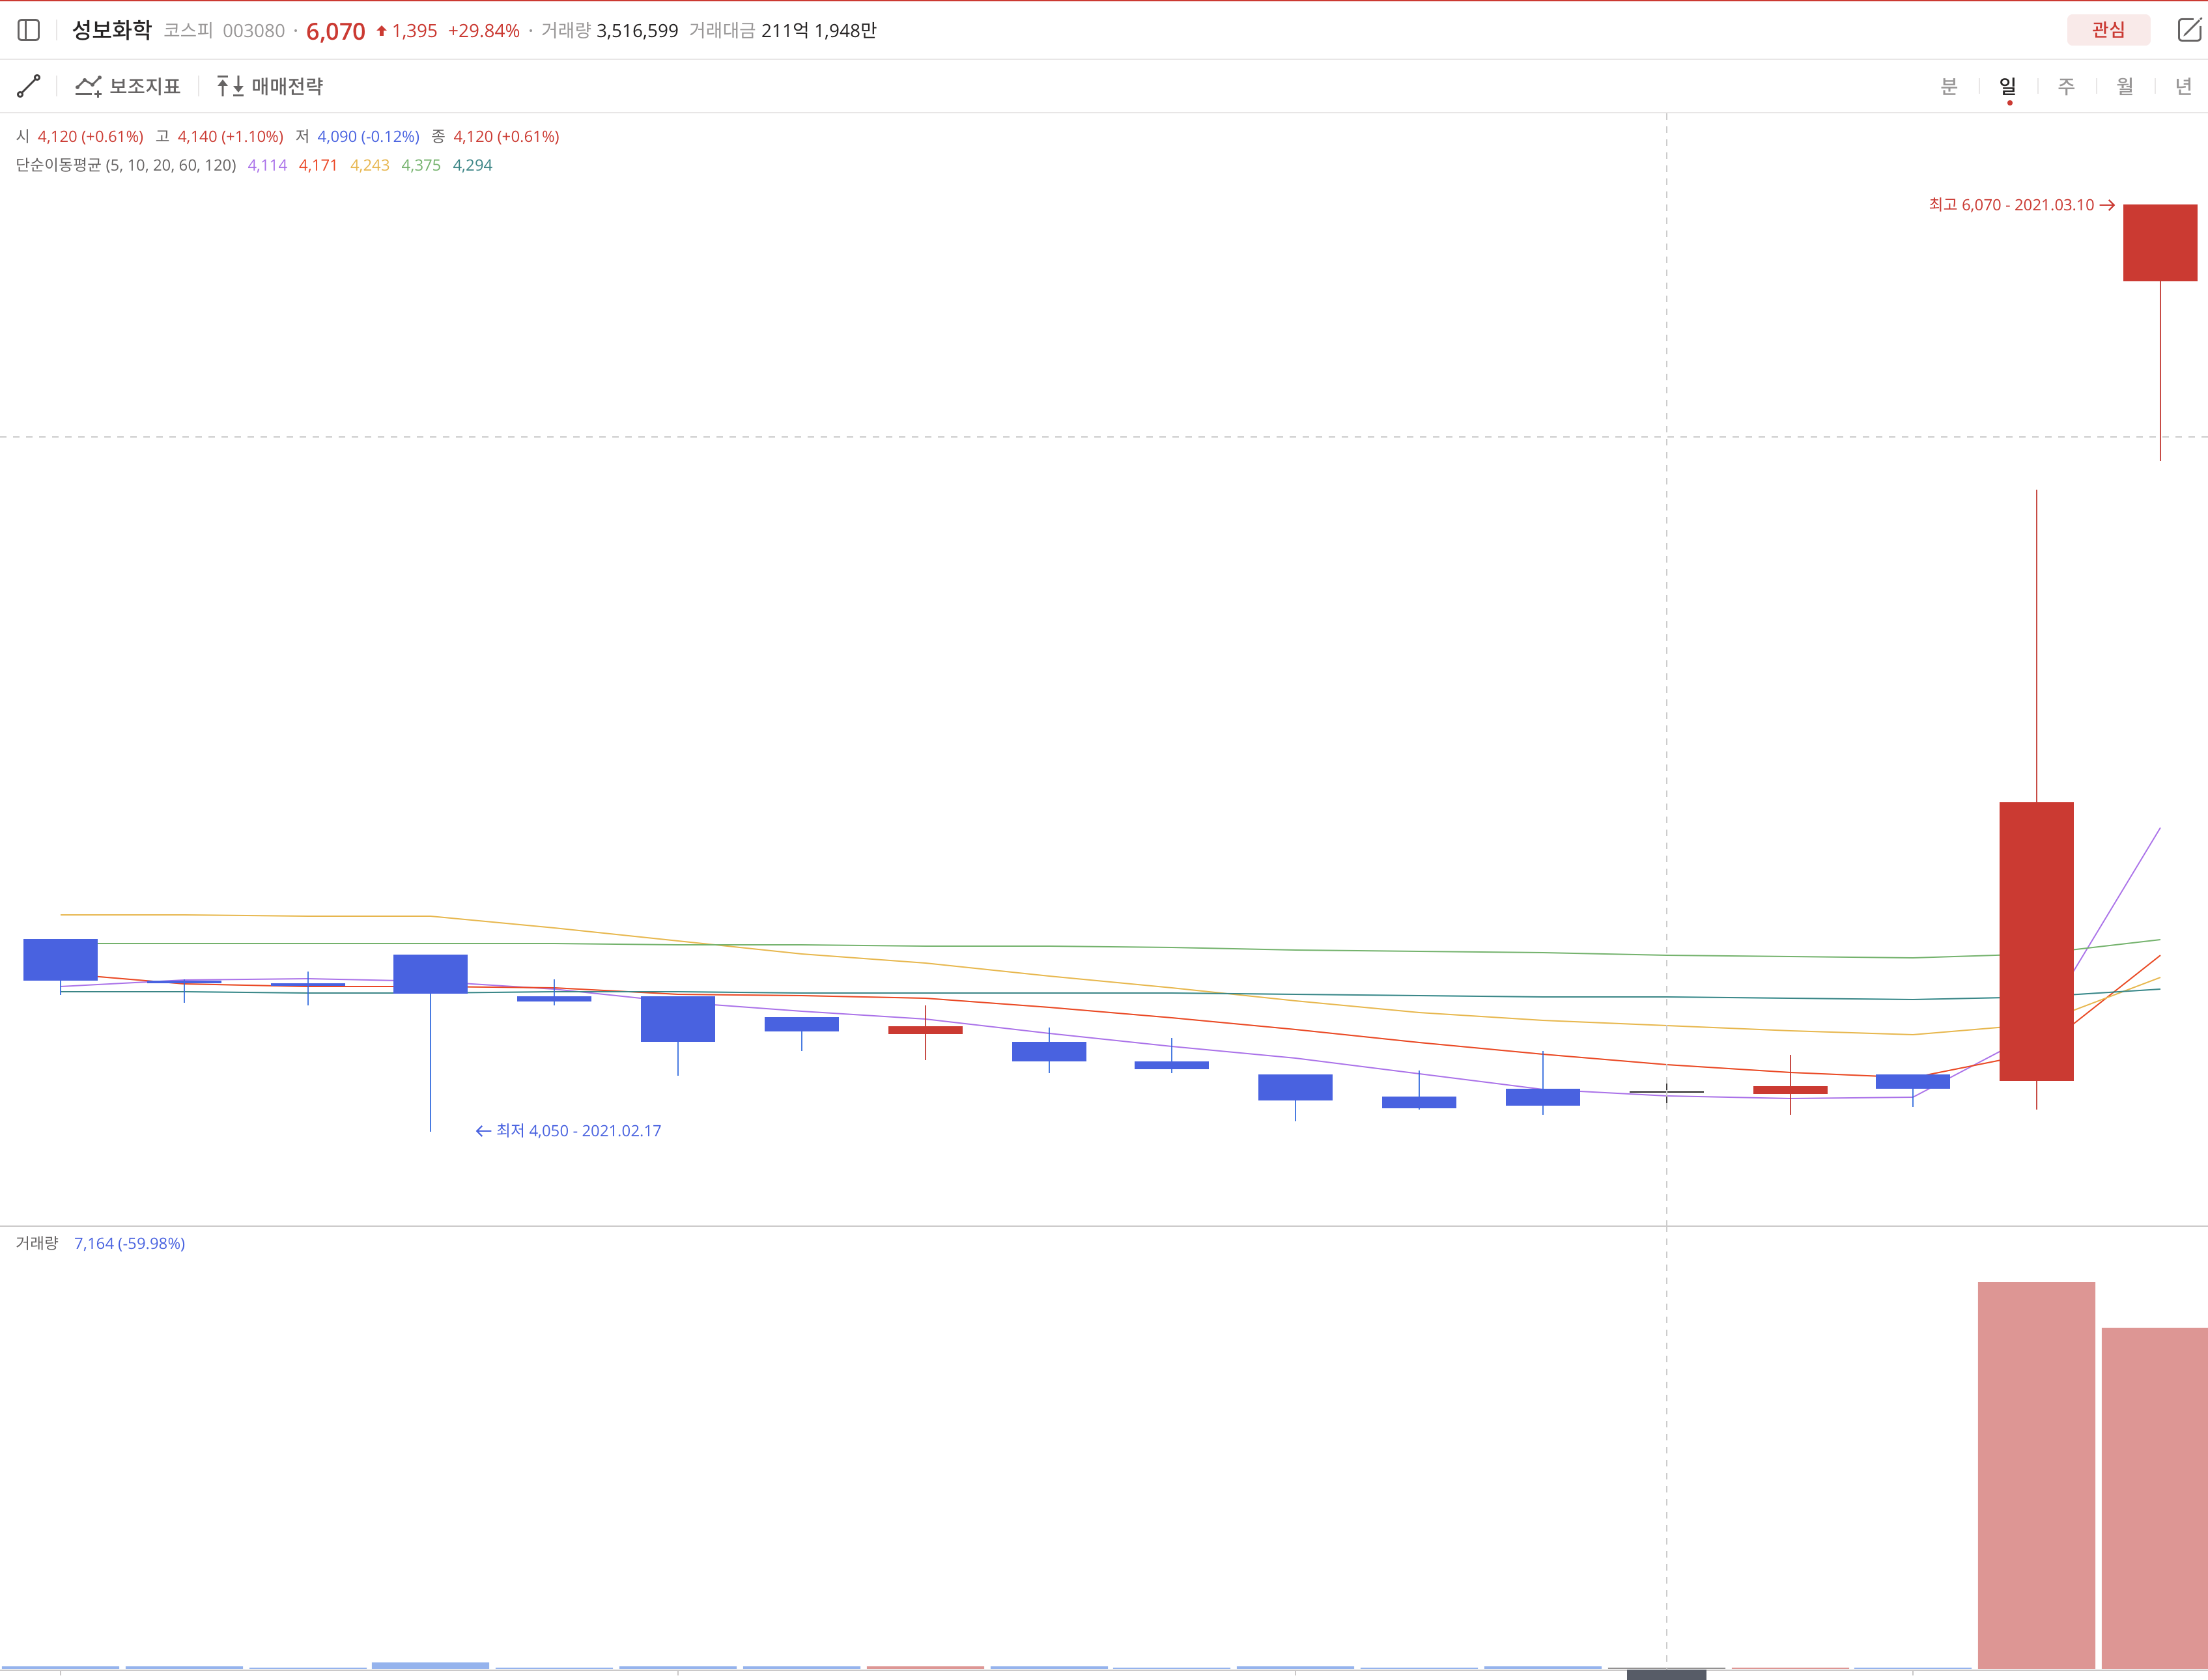The width and height of the screenshot is (2208, 1680).
Task: Click the close price 종 4,120 (+0.61%)
Action: (496, 136)
